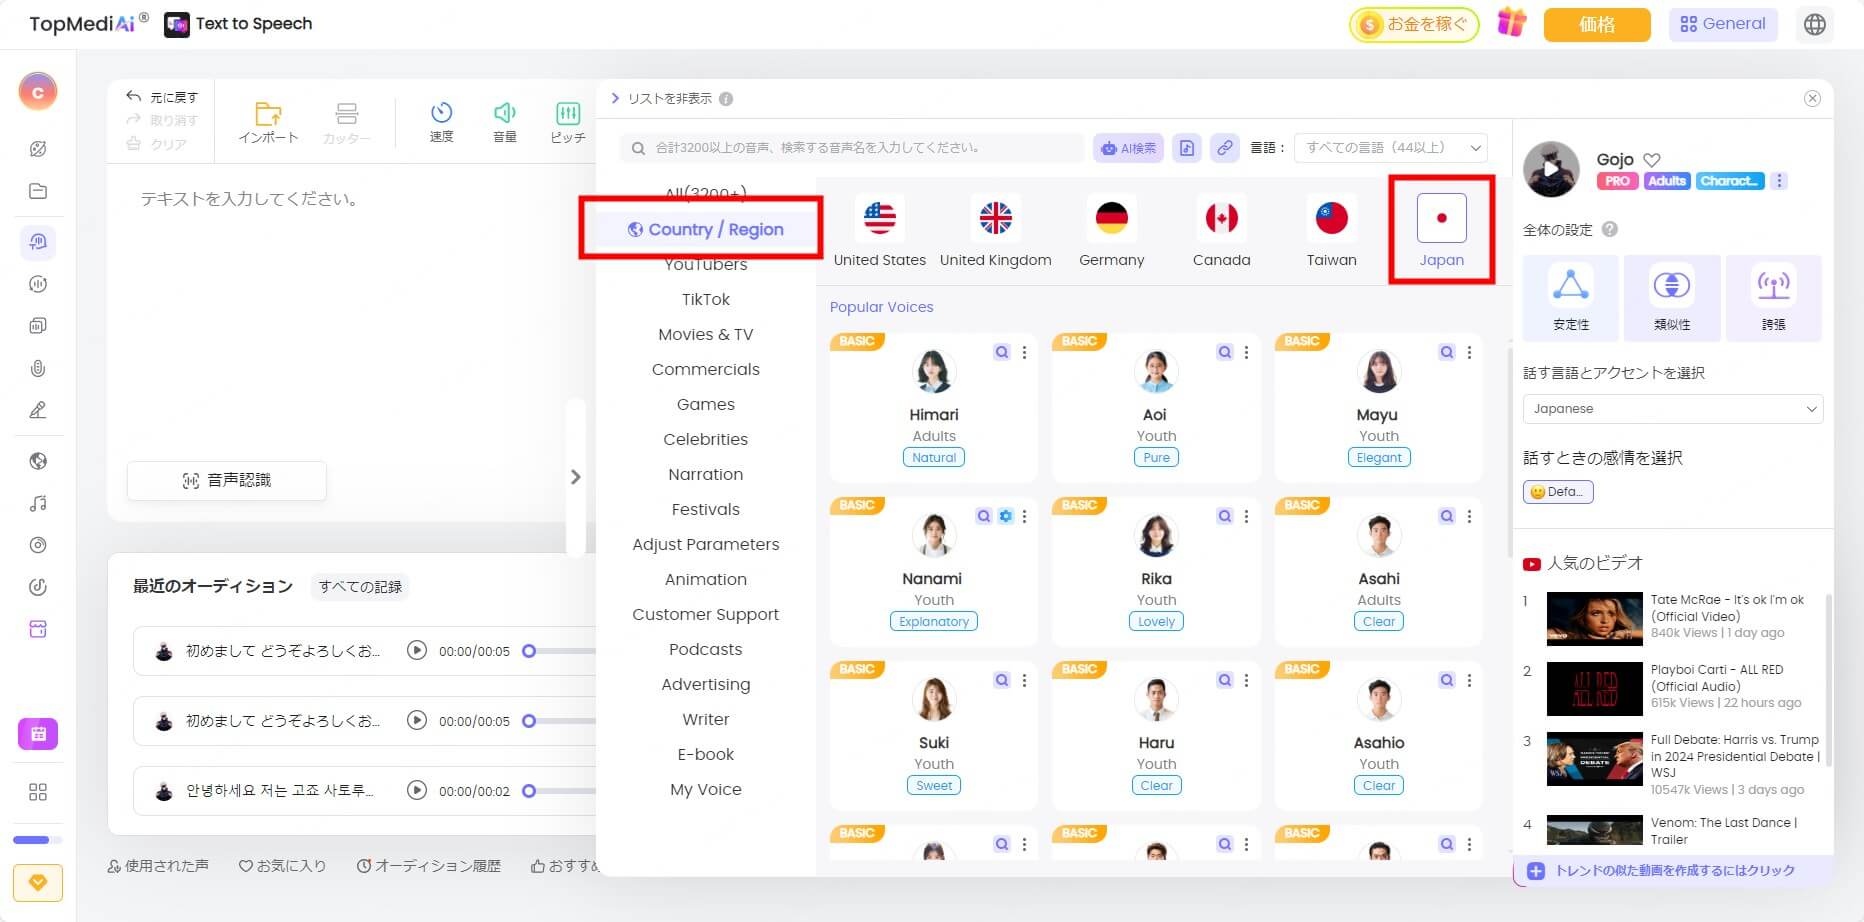Click the gift box icon
The width and height of the screenshot is (1864, 922).
point(1511,22)
